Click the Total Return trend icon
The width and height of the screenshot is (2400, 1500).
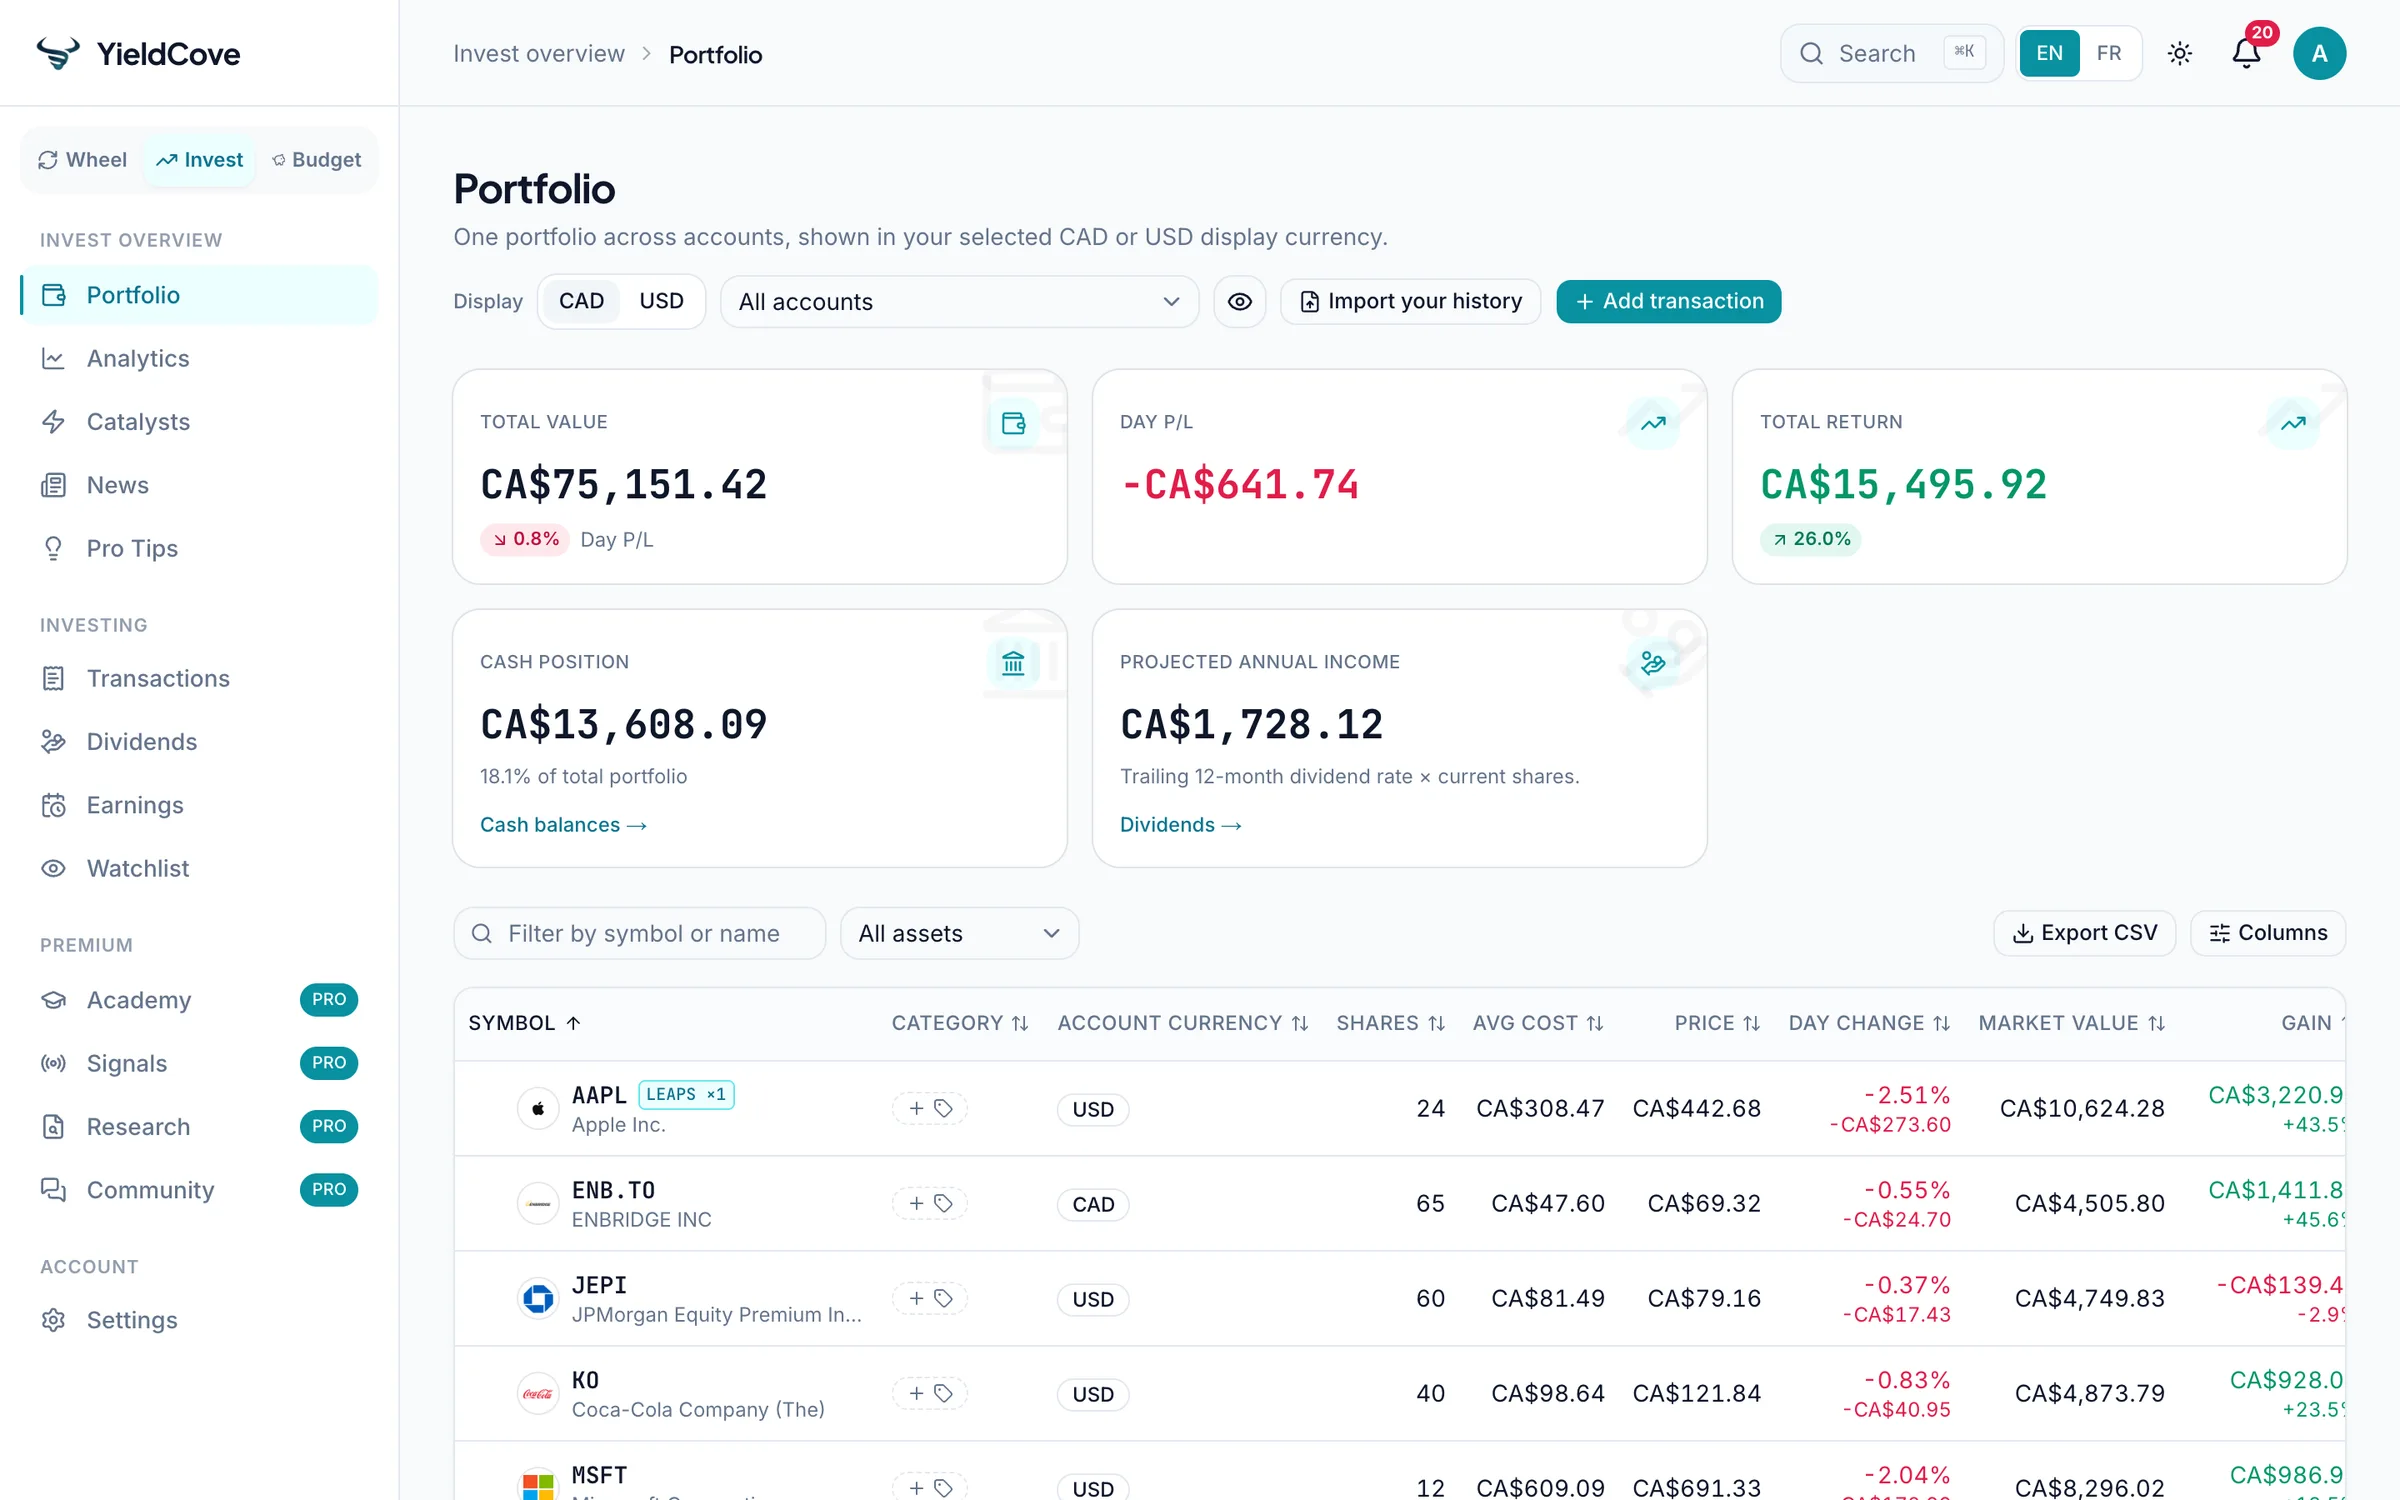tap(2293, 423)
